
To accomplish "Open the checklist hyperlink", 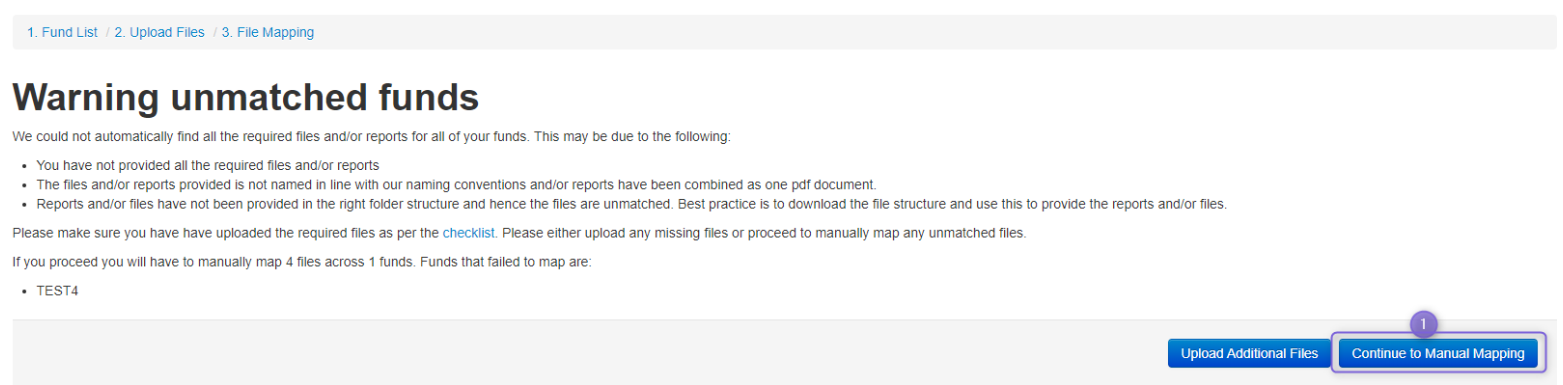I will click(469, 233).
